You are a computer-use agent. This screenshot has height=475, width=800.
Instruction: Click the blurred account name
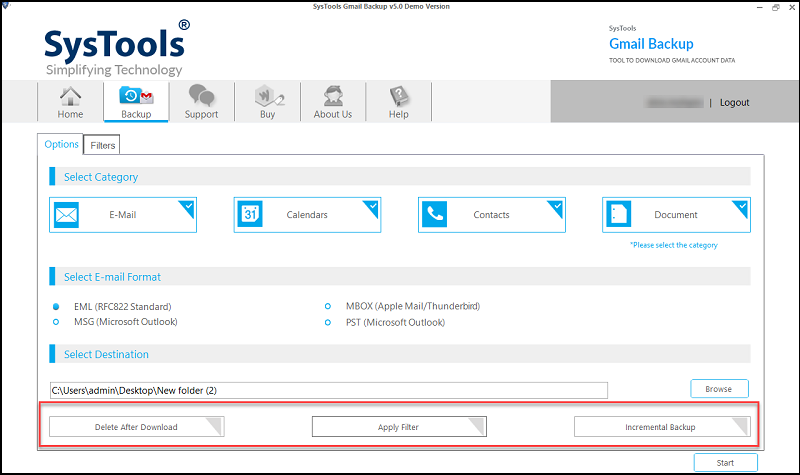click(674, 103)
